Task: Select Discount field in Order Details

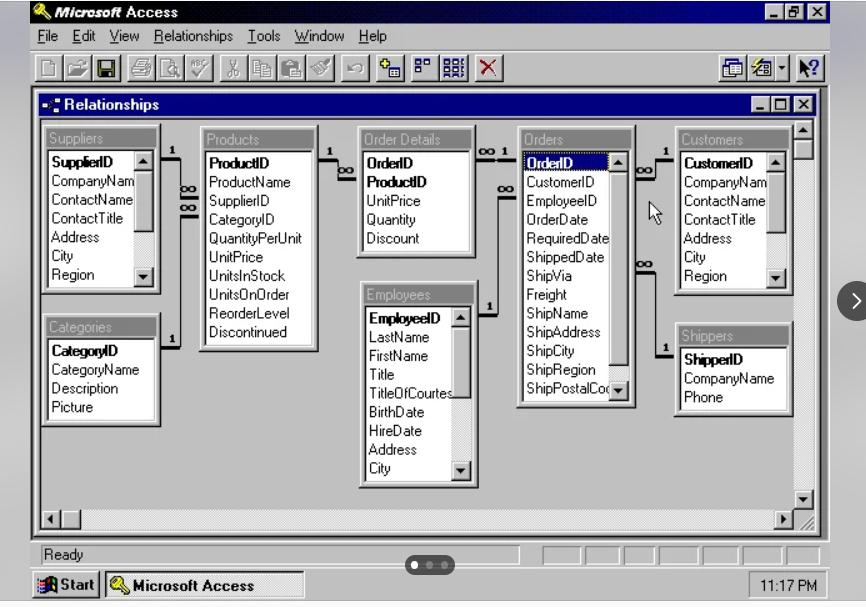Action: click(393, 239)
